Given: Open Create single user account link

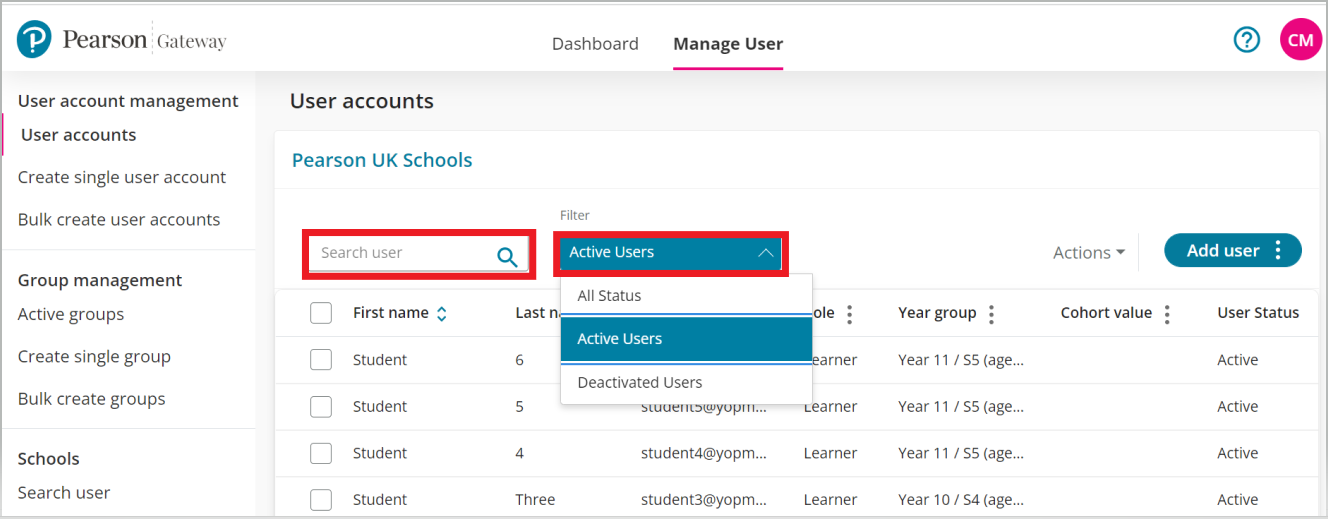Looking at the screenshot, I should coord(122,177).
